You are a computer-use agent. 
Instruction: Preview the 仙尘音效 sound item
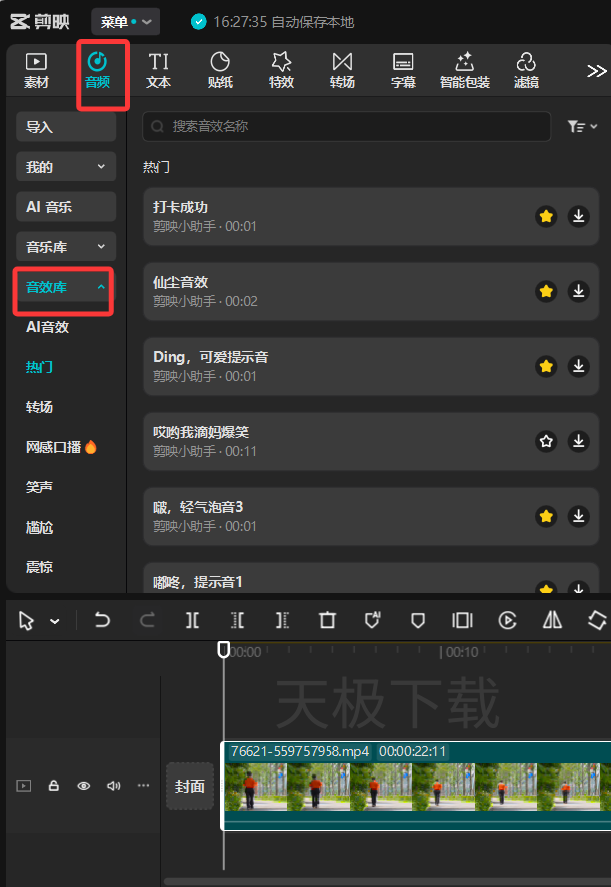371,291
